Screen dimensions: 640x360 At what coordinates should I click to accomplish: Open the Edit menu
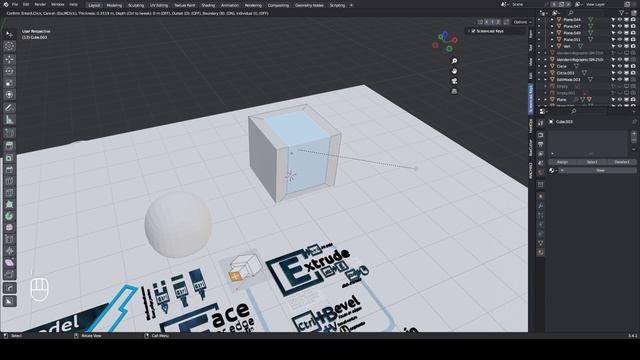[x=26, y=4]
